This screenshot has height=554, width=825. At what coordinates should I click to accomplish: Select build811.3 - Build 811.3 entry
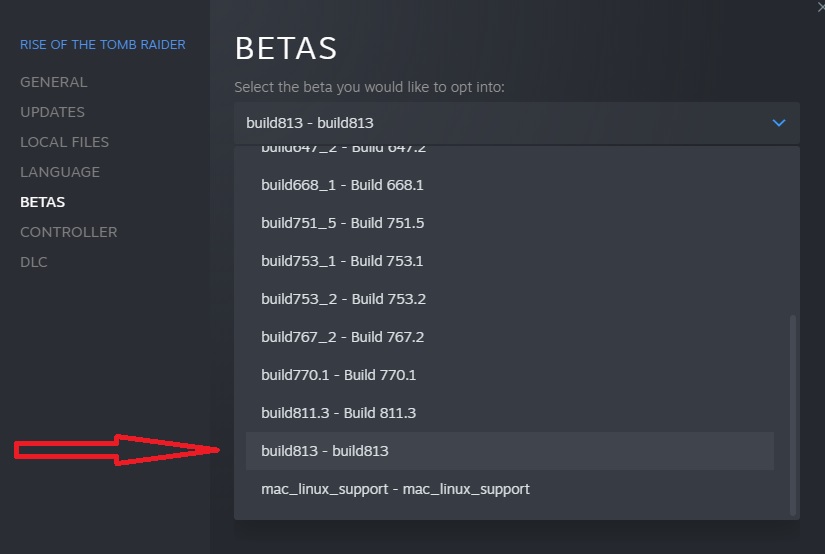coord(509,413)
